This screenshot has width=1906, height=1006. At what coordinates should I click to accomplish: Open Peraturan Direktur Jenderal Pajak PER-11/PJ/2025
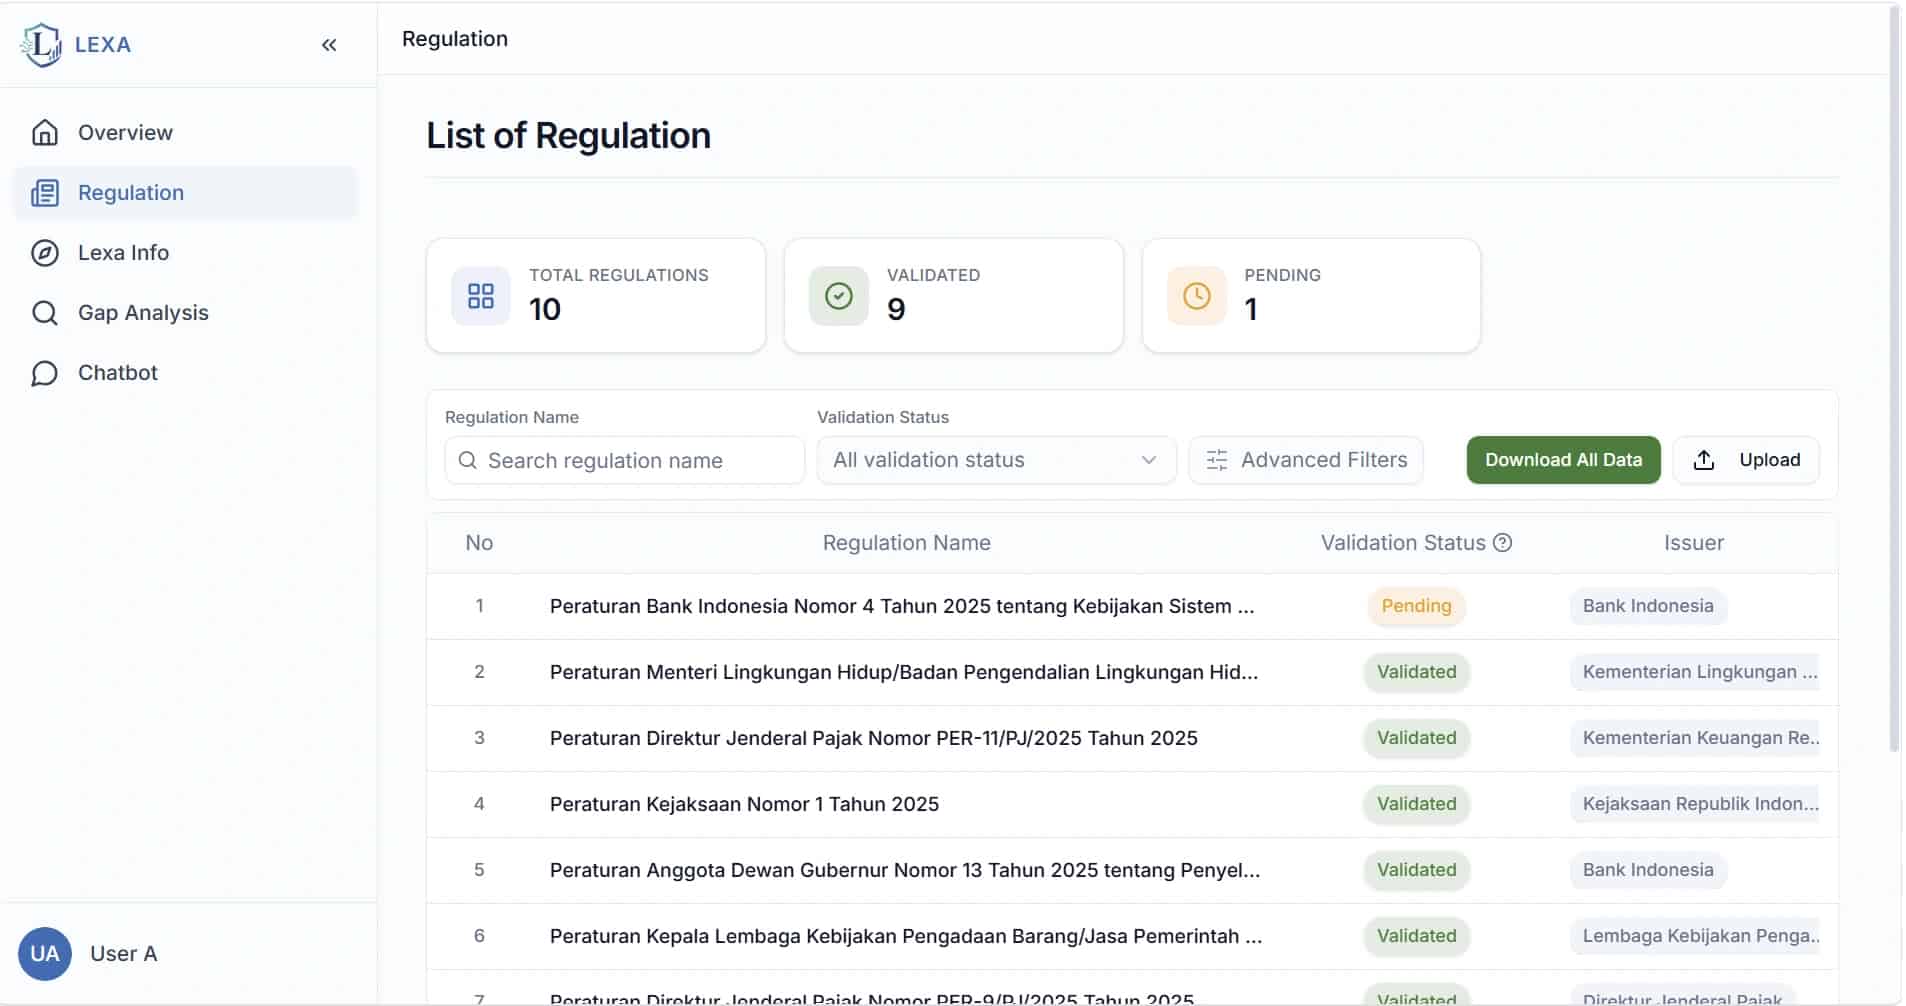click(874, 738)
